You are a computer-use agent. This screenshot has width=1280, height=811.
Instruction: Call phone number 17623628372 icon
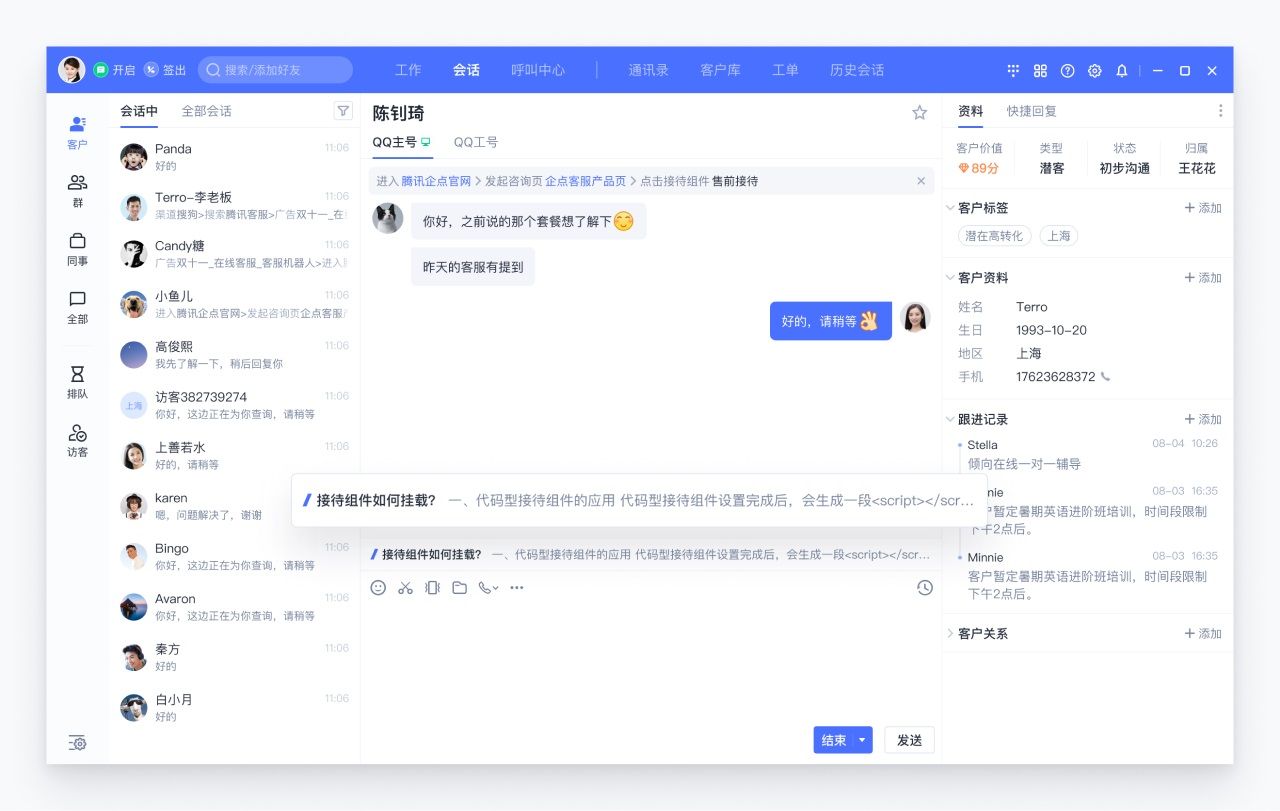click(1105, 377)
